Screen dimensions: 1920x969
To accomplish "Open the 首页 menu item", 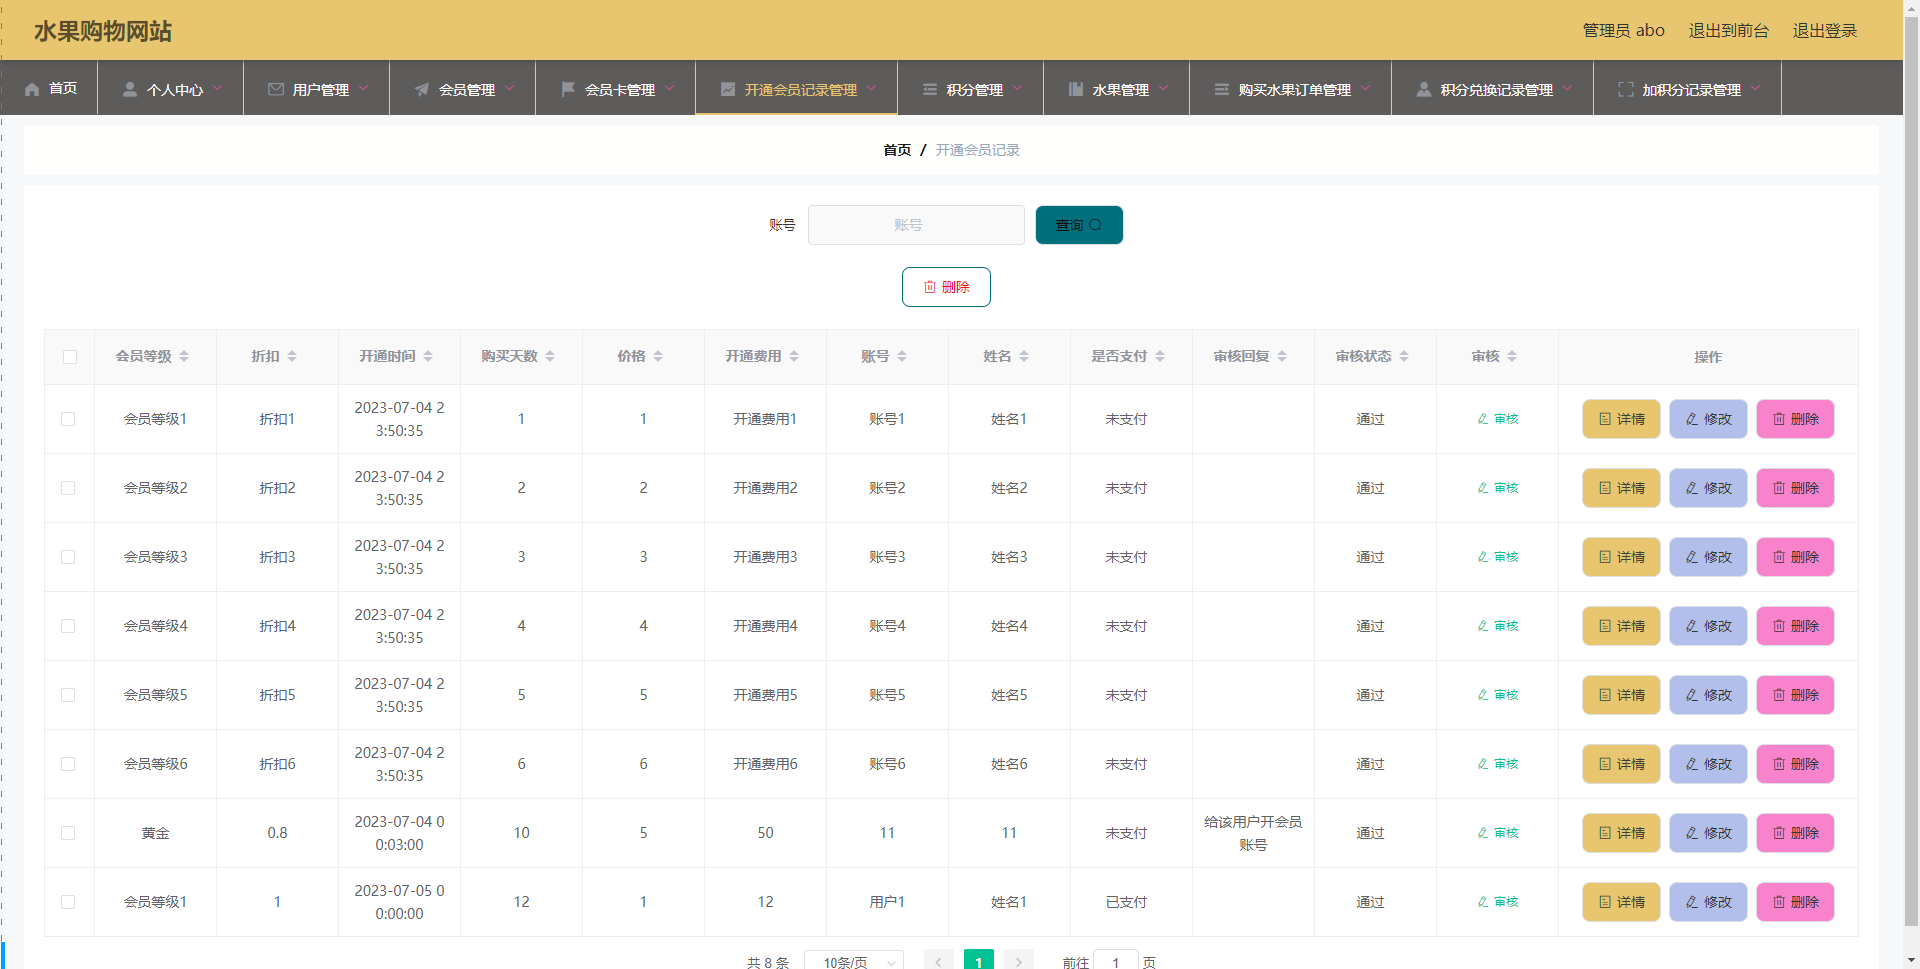I will pos(49,88).
